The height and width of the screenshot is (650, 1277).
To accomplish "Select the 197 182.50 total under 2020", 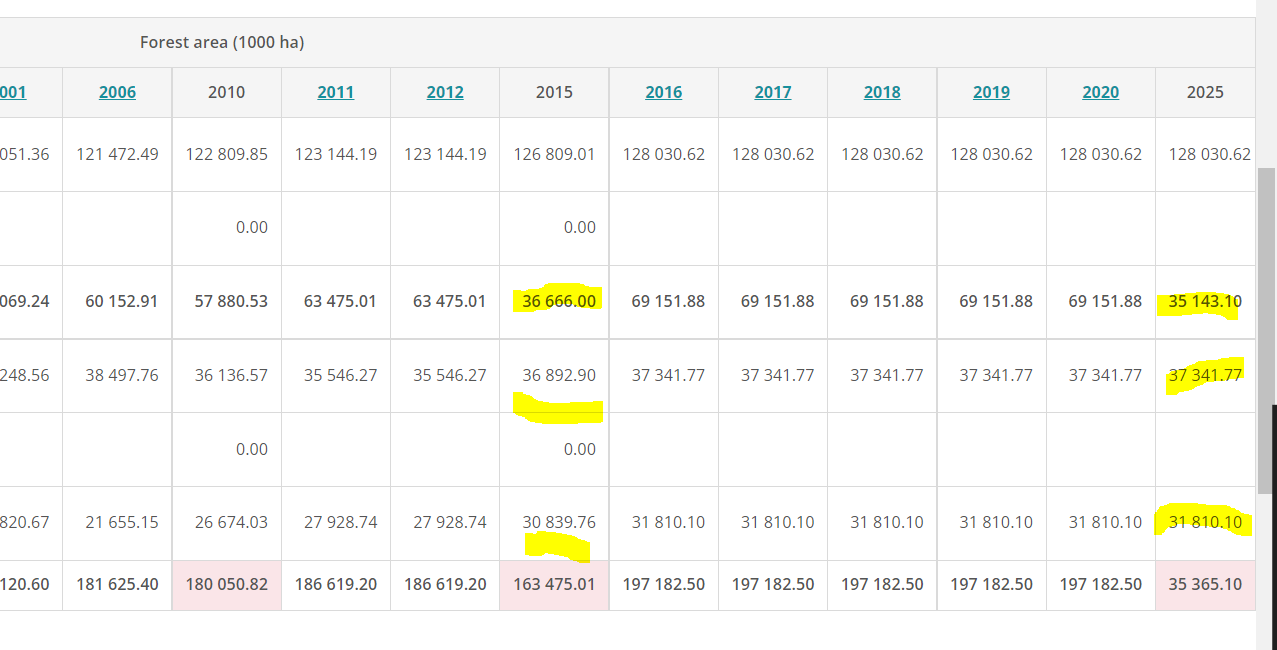I will click(x=1100, y=584).
